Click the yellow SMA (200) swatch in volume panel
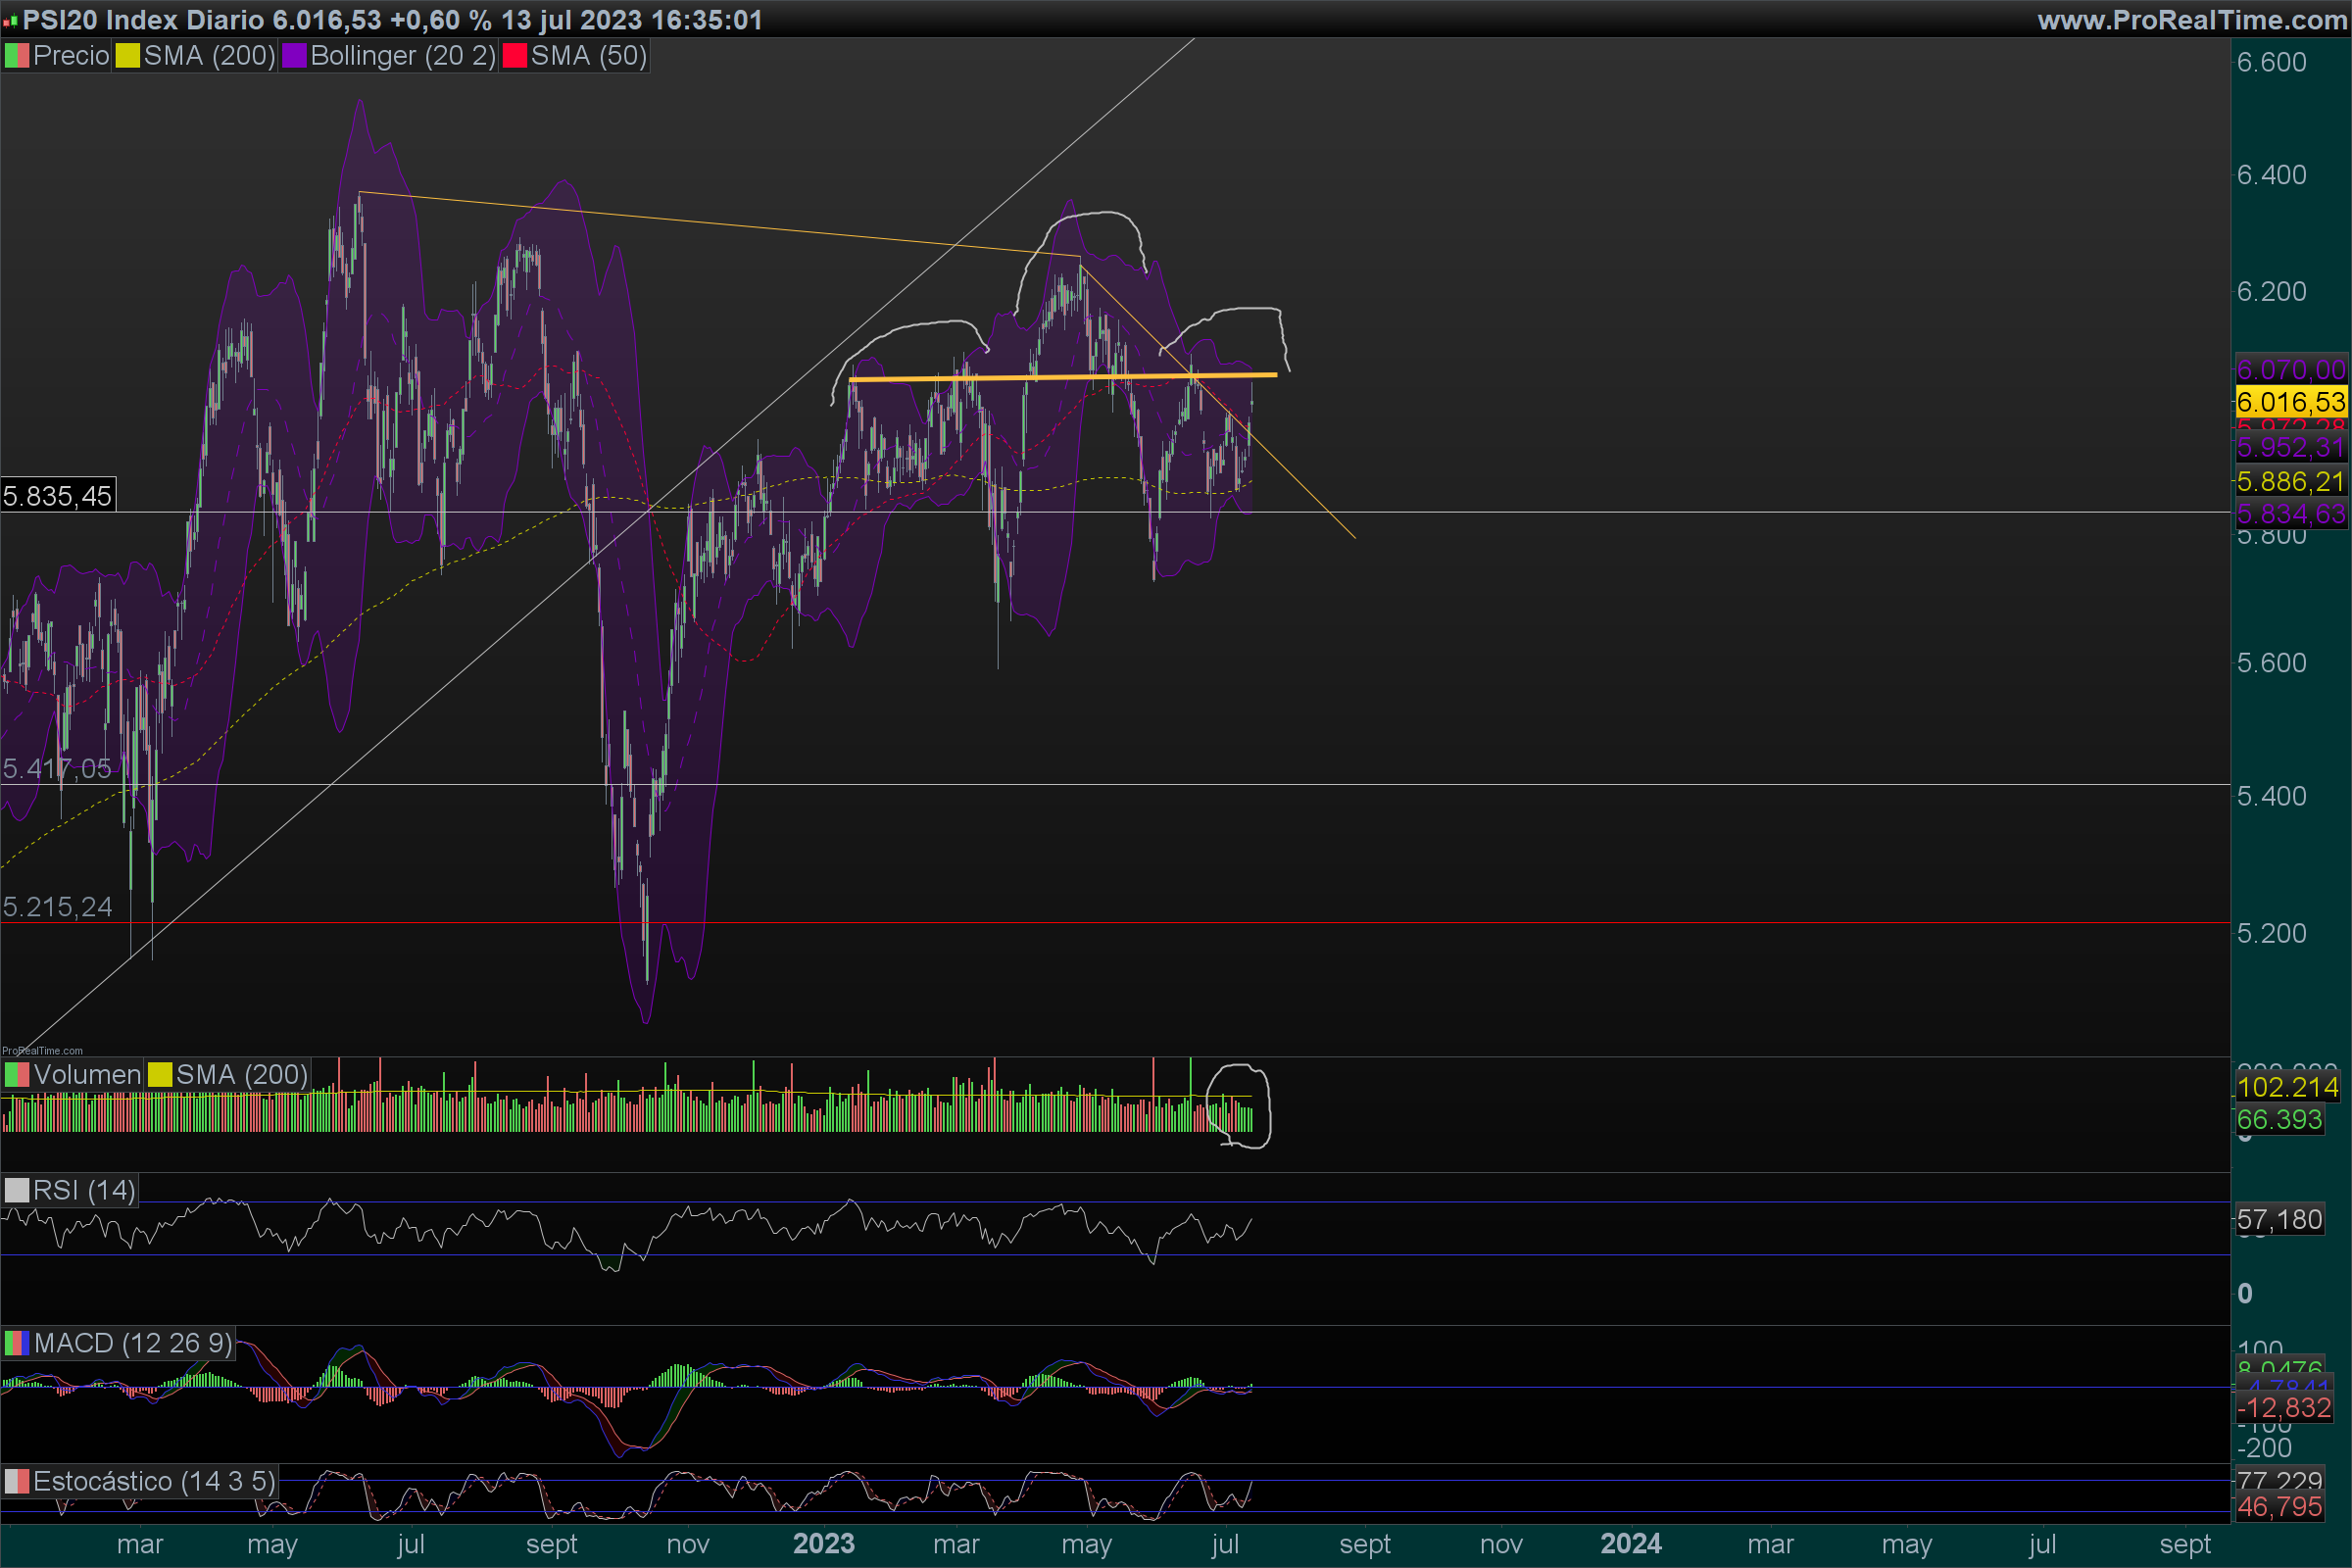This screenshot has width=2352, height=1568. [160, 1075]
